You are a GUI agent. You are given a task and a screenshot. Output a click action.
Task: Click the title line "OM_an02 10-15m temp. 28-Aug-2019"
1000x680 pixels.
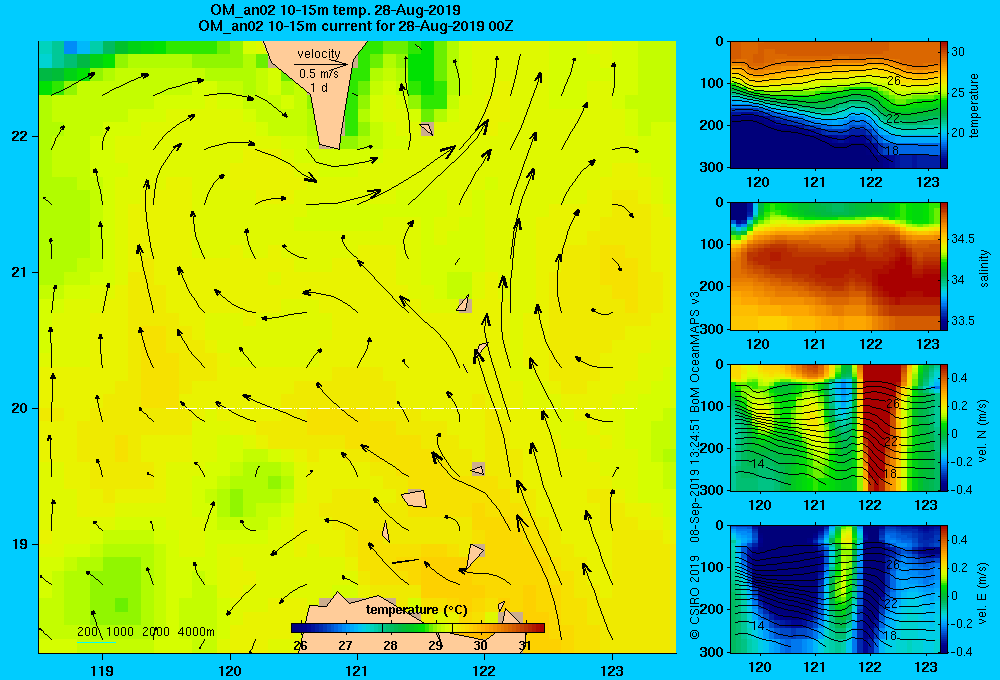coord(335,10)
